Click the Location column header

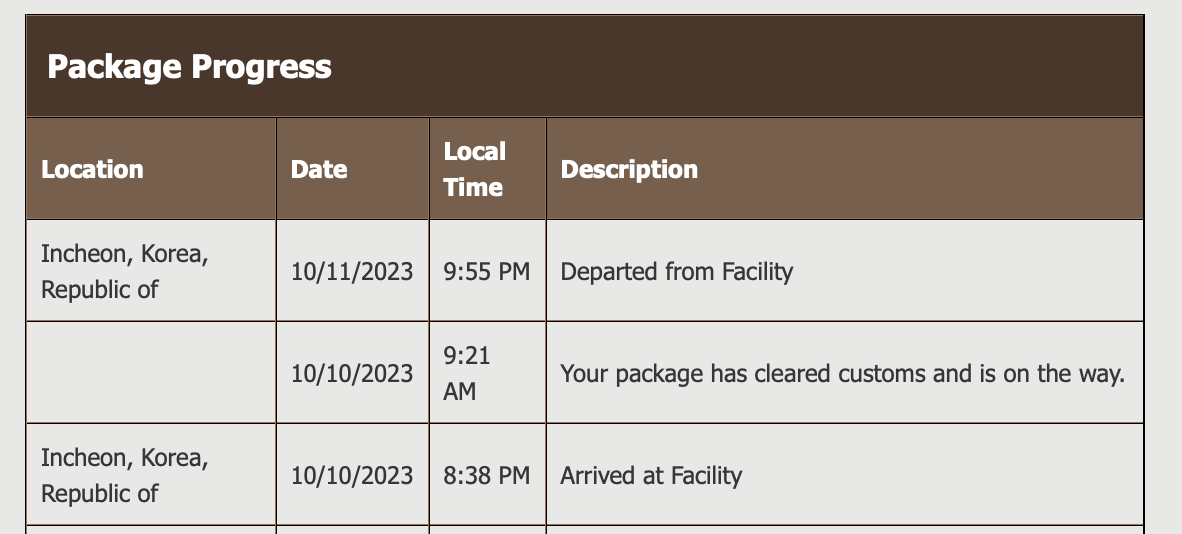pos(92,170)
